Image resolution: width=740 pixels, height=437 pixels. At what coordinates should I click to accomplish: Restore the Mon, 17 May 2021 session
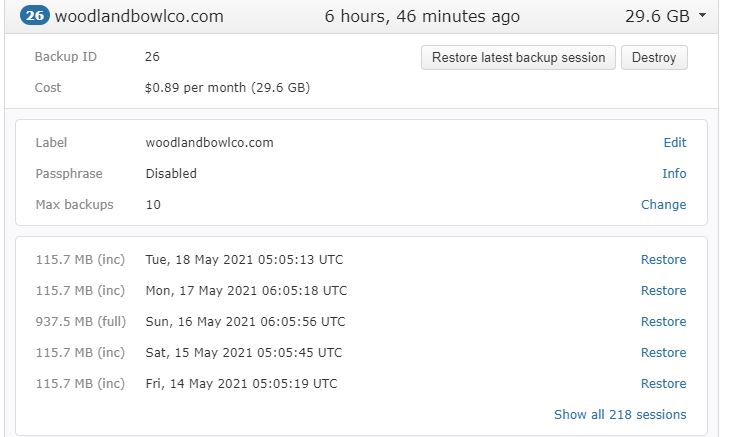tap(663, 291)
